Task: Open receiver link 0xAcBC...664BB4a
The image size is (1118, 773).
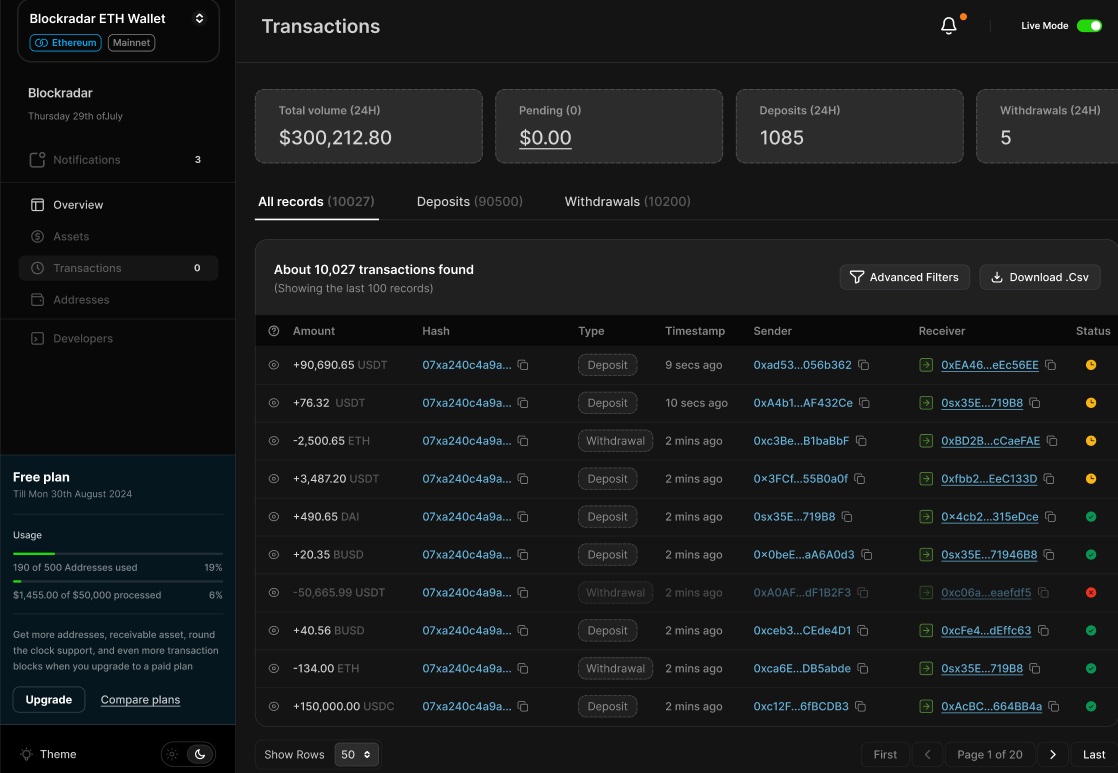Action: [x=991, y=707]
